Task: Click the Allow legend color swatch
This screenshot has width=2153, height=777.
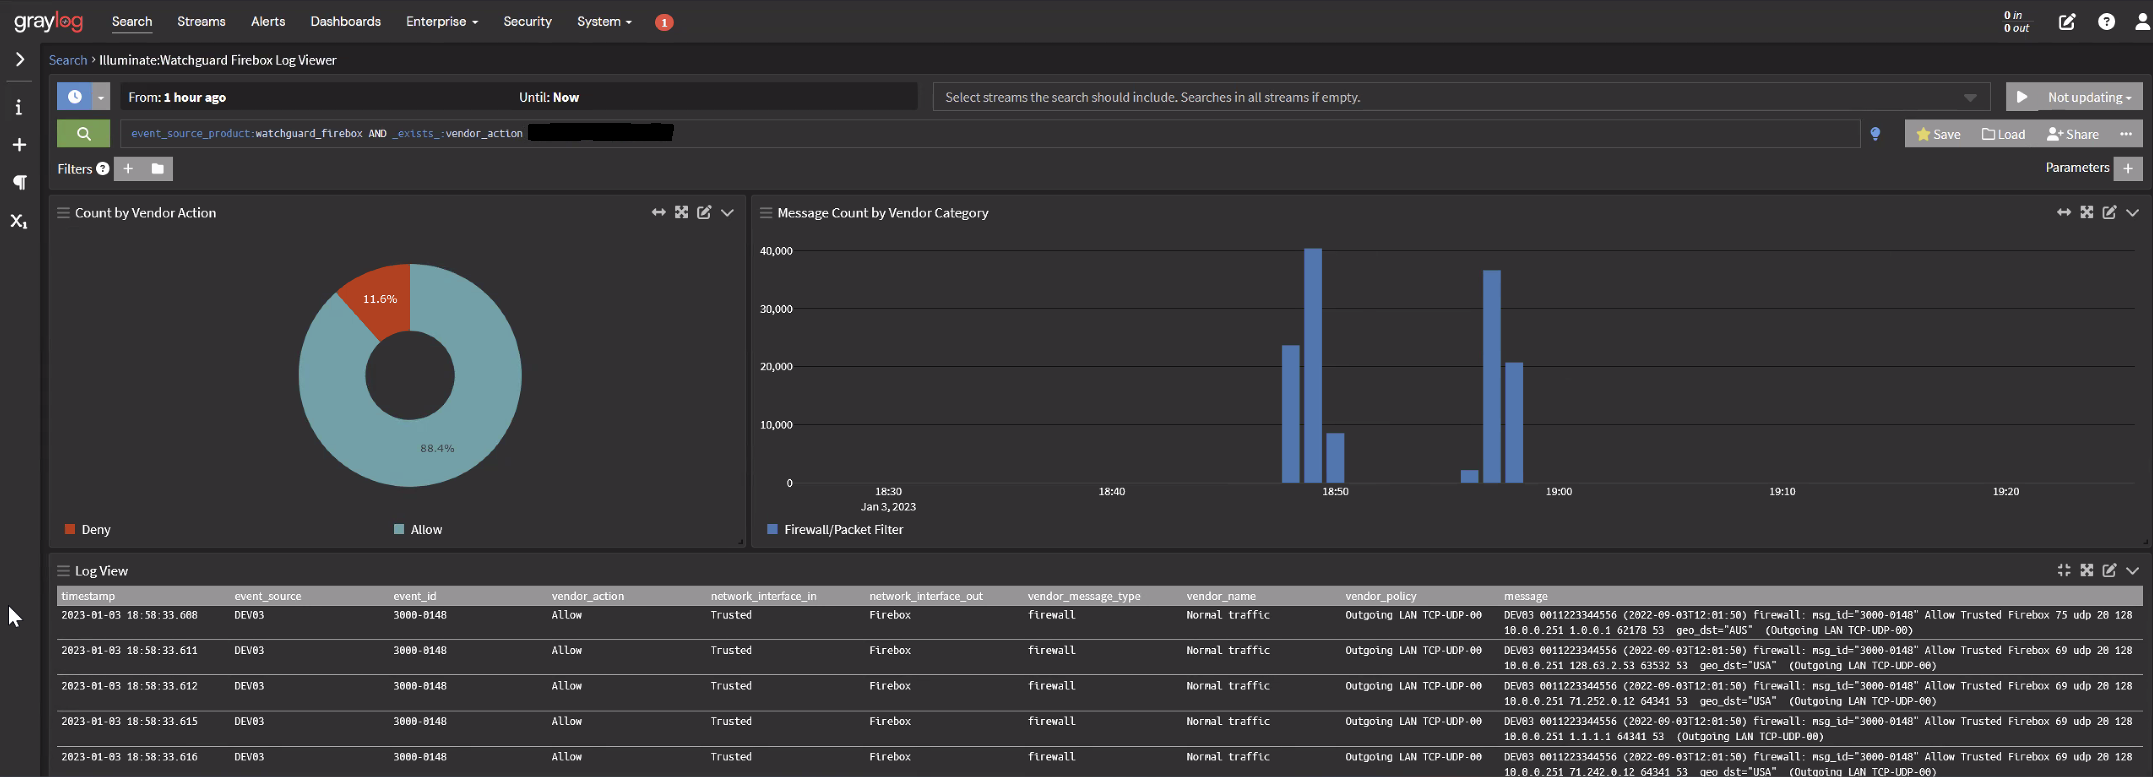Action: 400,529
